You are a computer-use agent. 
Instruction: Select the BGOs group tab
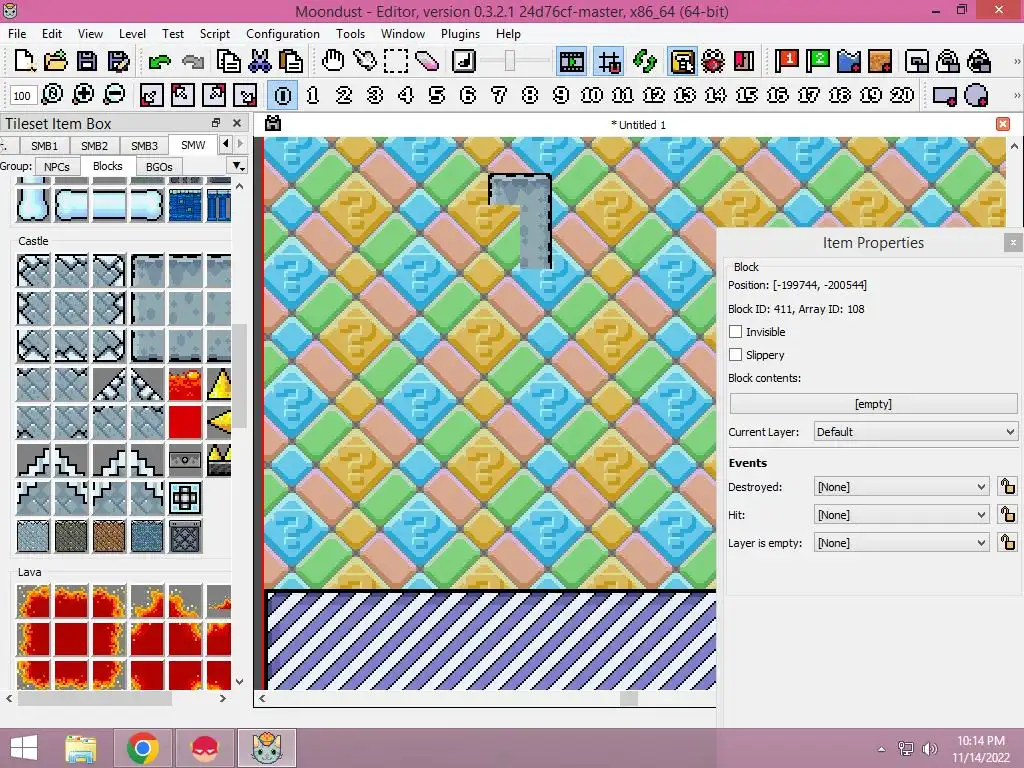[159, 167]
